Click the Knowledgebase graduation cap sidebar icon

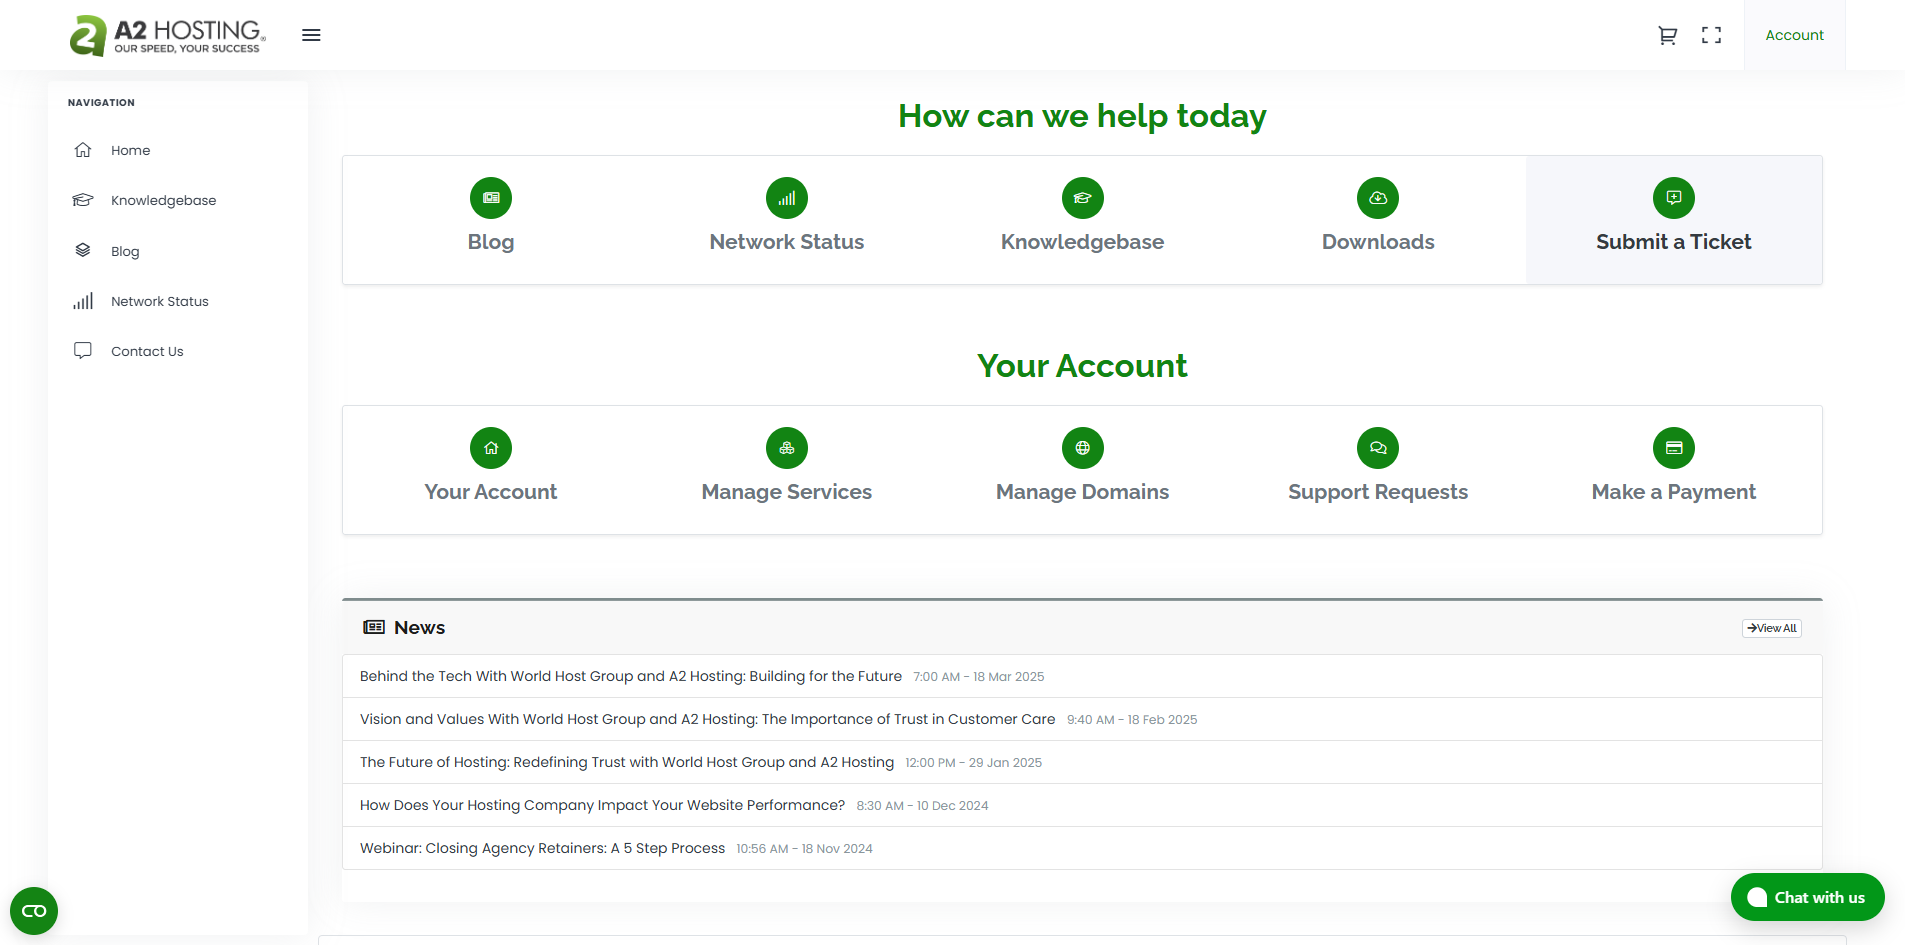83,200
